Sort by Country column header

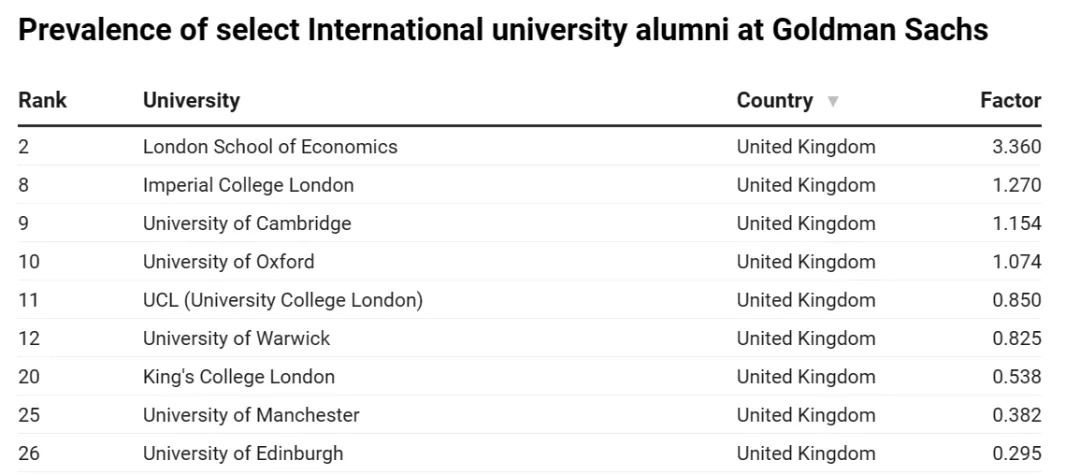pyautogui.click(x=774, y=100)
